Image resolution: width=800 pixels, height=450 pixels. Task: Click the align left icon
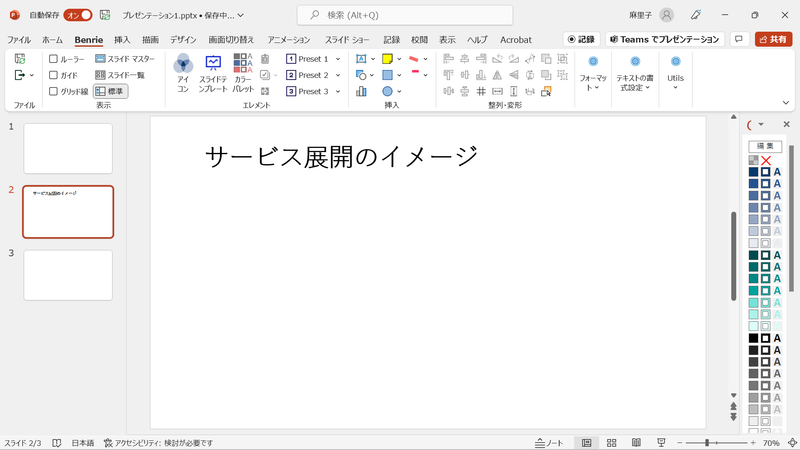[x=448, y=59]
